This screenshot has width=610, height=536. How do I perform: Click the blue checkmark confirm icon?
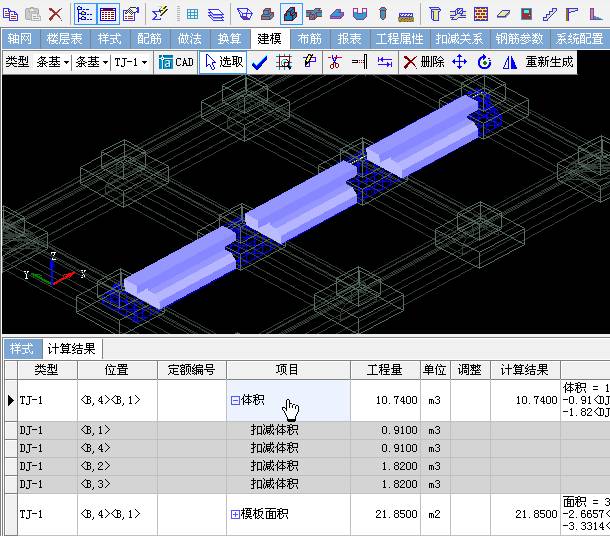pyautogui.click(x=260, y=62)
